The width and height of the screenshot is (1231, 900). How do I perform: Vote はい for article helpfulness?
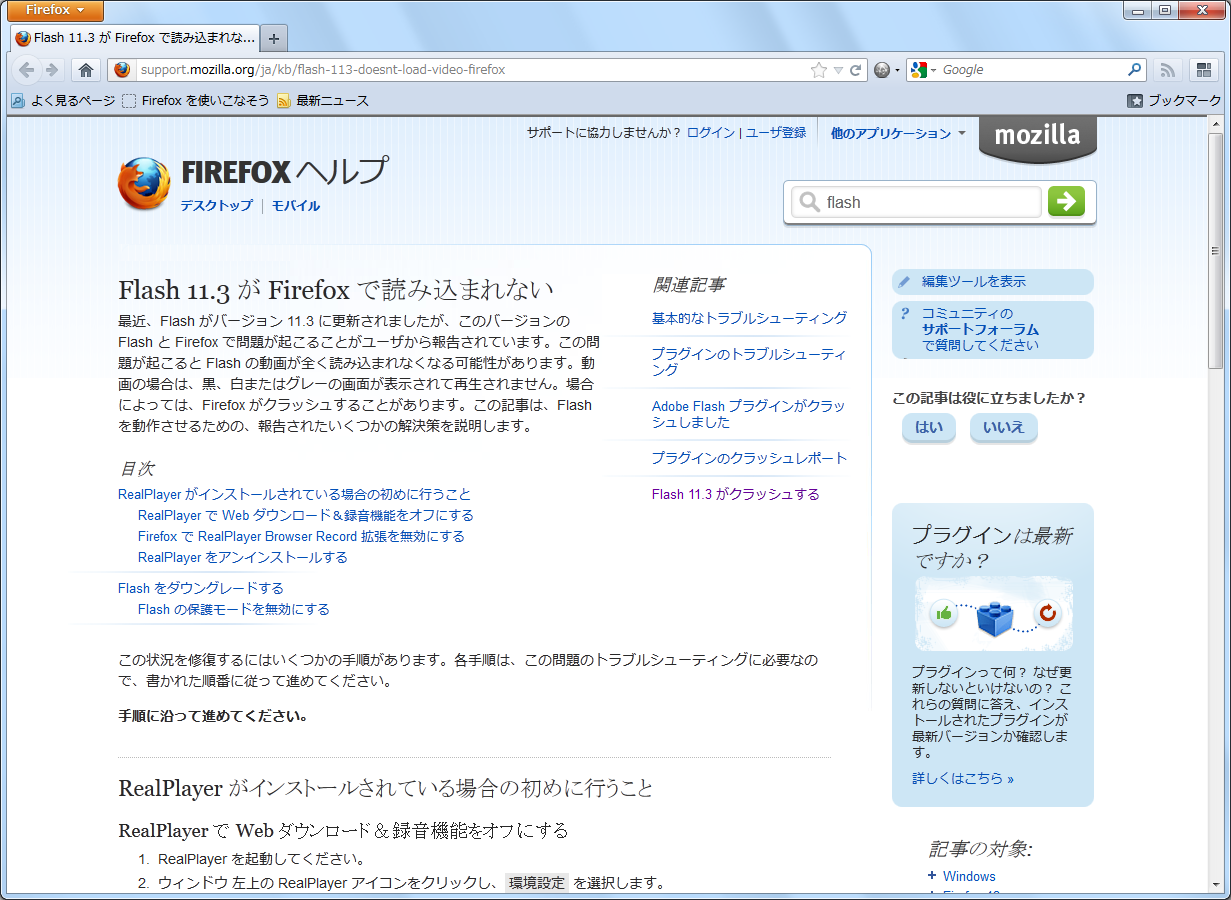(929, 428)
